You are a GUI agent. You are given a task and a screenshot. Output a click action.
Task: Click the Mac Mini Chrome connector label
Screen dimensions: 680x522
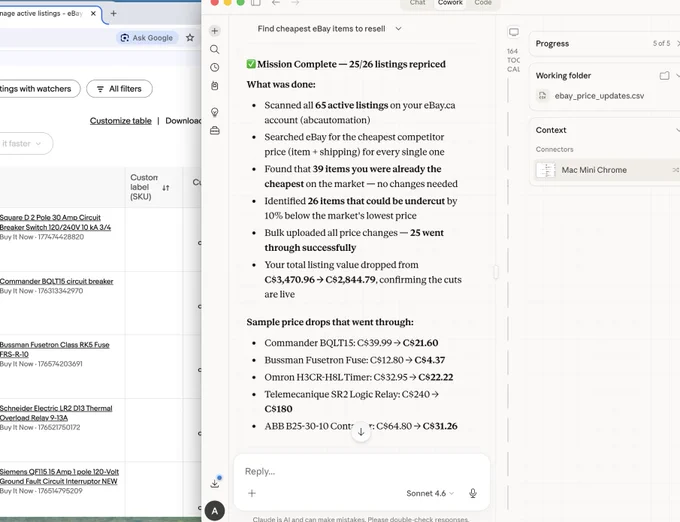point(594,170)
